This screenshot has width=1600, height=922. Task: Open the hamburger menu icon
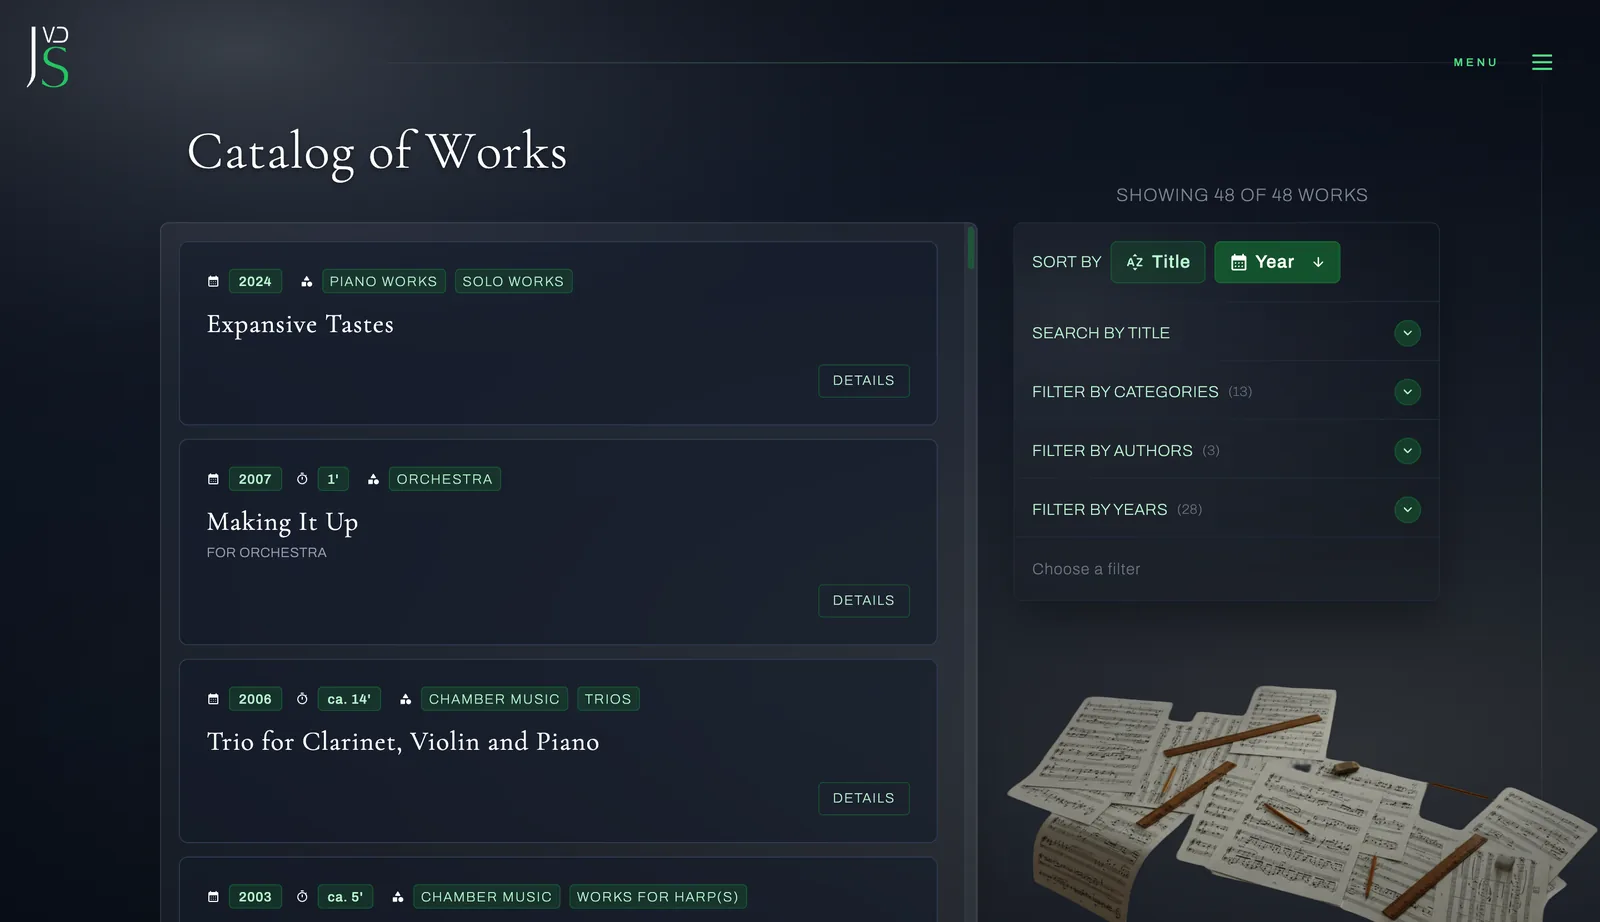(1542, 62)
